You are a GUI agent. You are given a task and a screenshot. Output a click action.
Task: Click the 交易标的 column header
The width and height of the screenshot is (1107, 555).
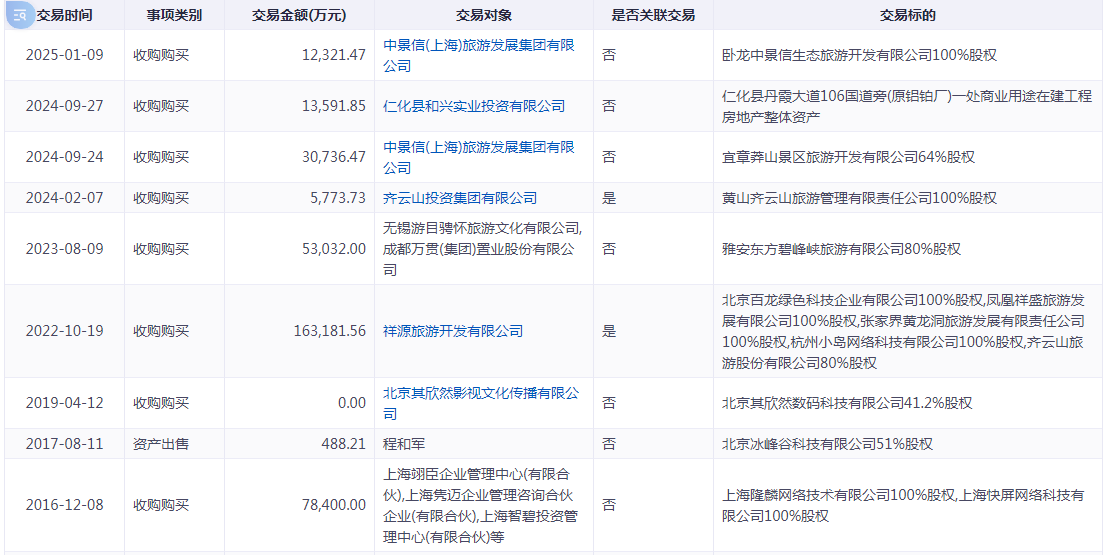click(908, 16)
